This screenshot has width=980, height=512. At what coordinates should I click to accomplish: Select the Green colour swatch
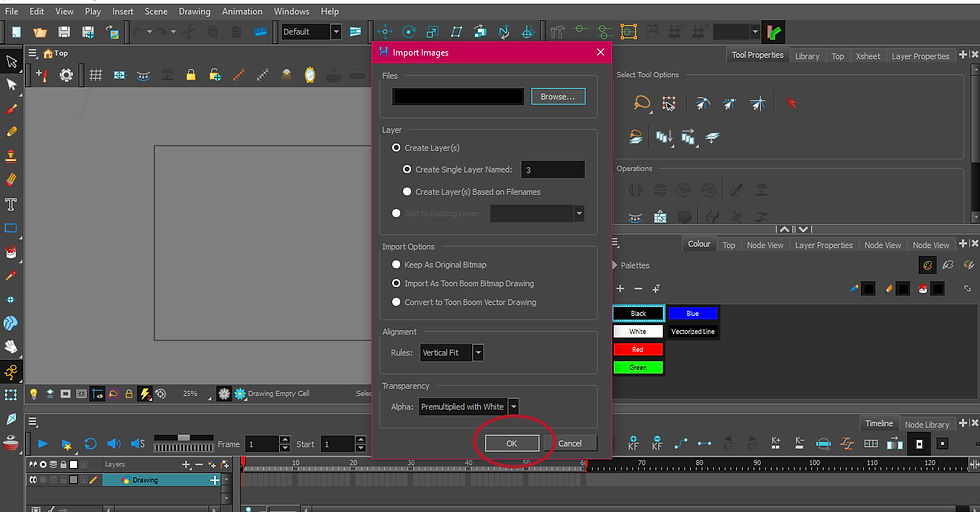point(638,368)
